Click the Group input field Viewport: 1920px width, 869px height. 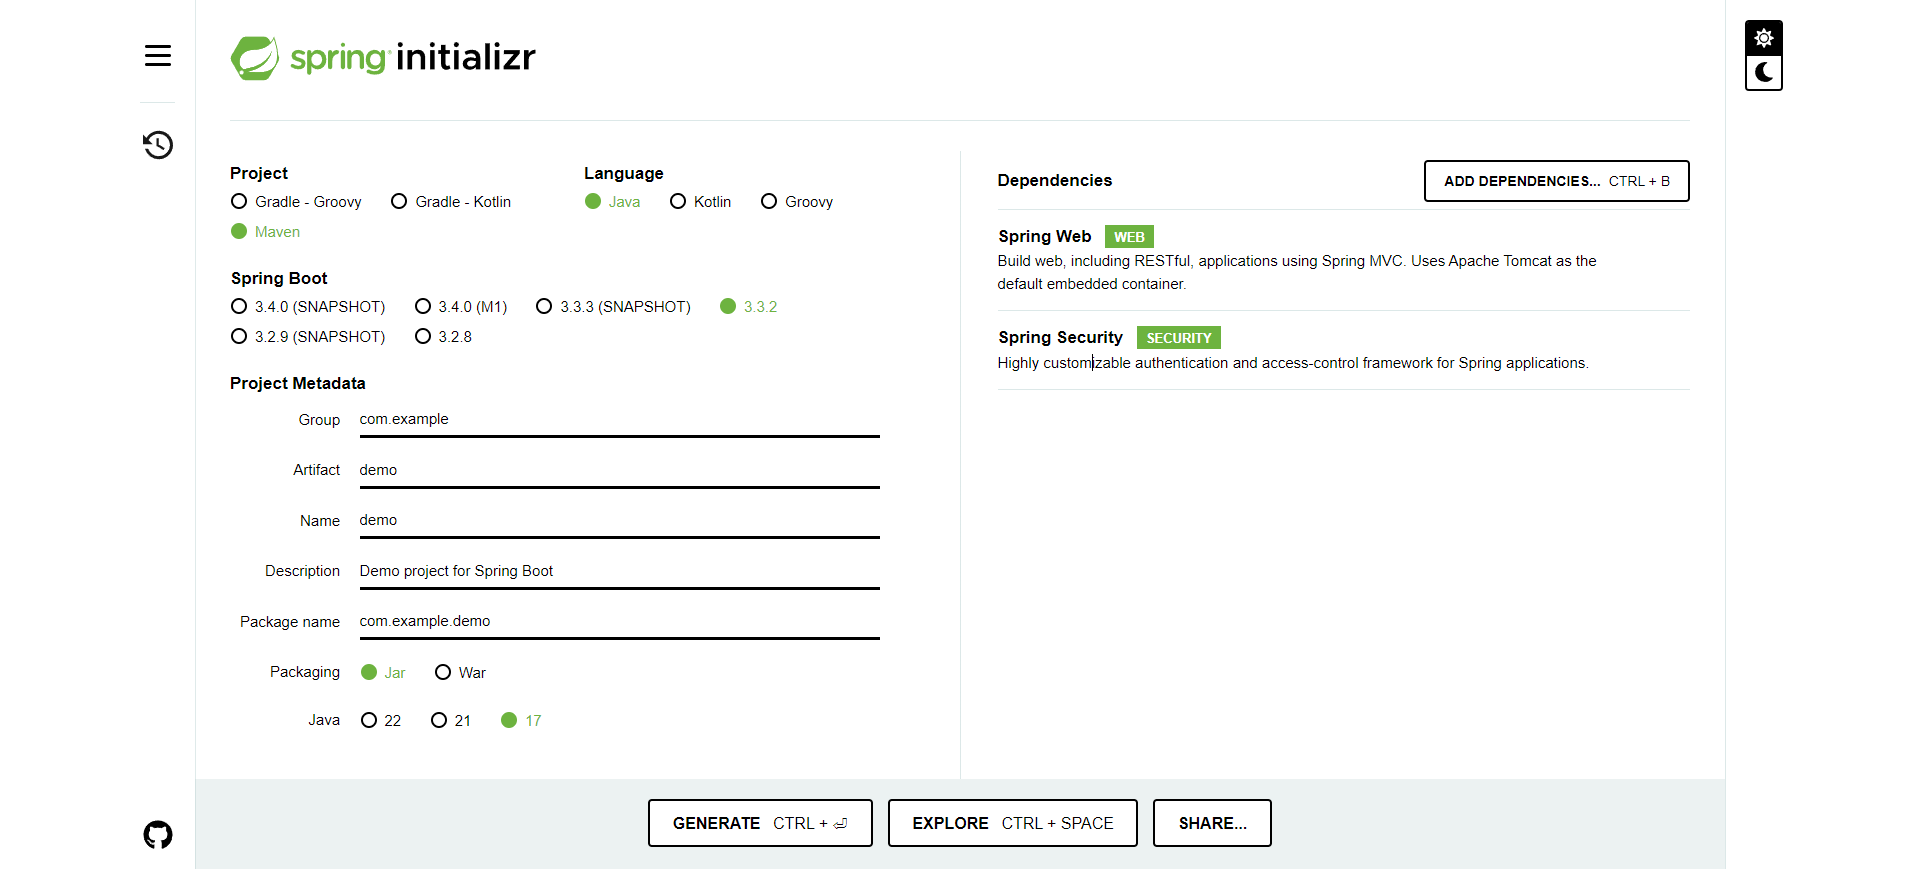click(x=619, y=420)
